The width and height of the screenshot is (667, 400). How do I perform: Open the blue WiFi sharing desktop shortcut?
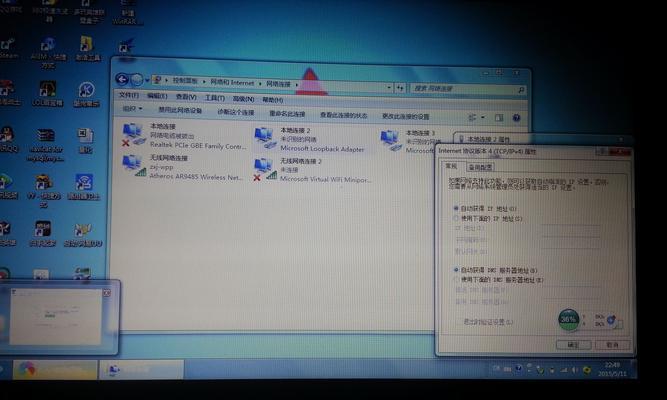[x=84, y=186]
